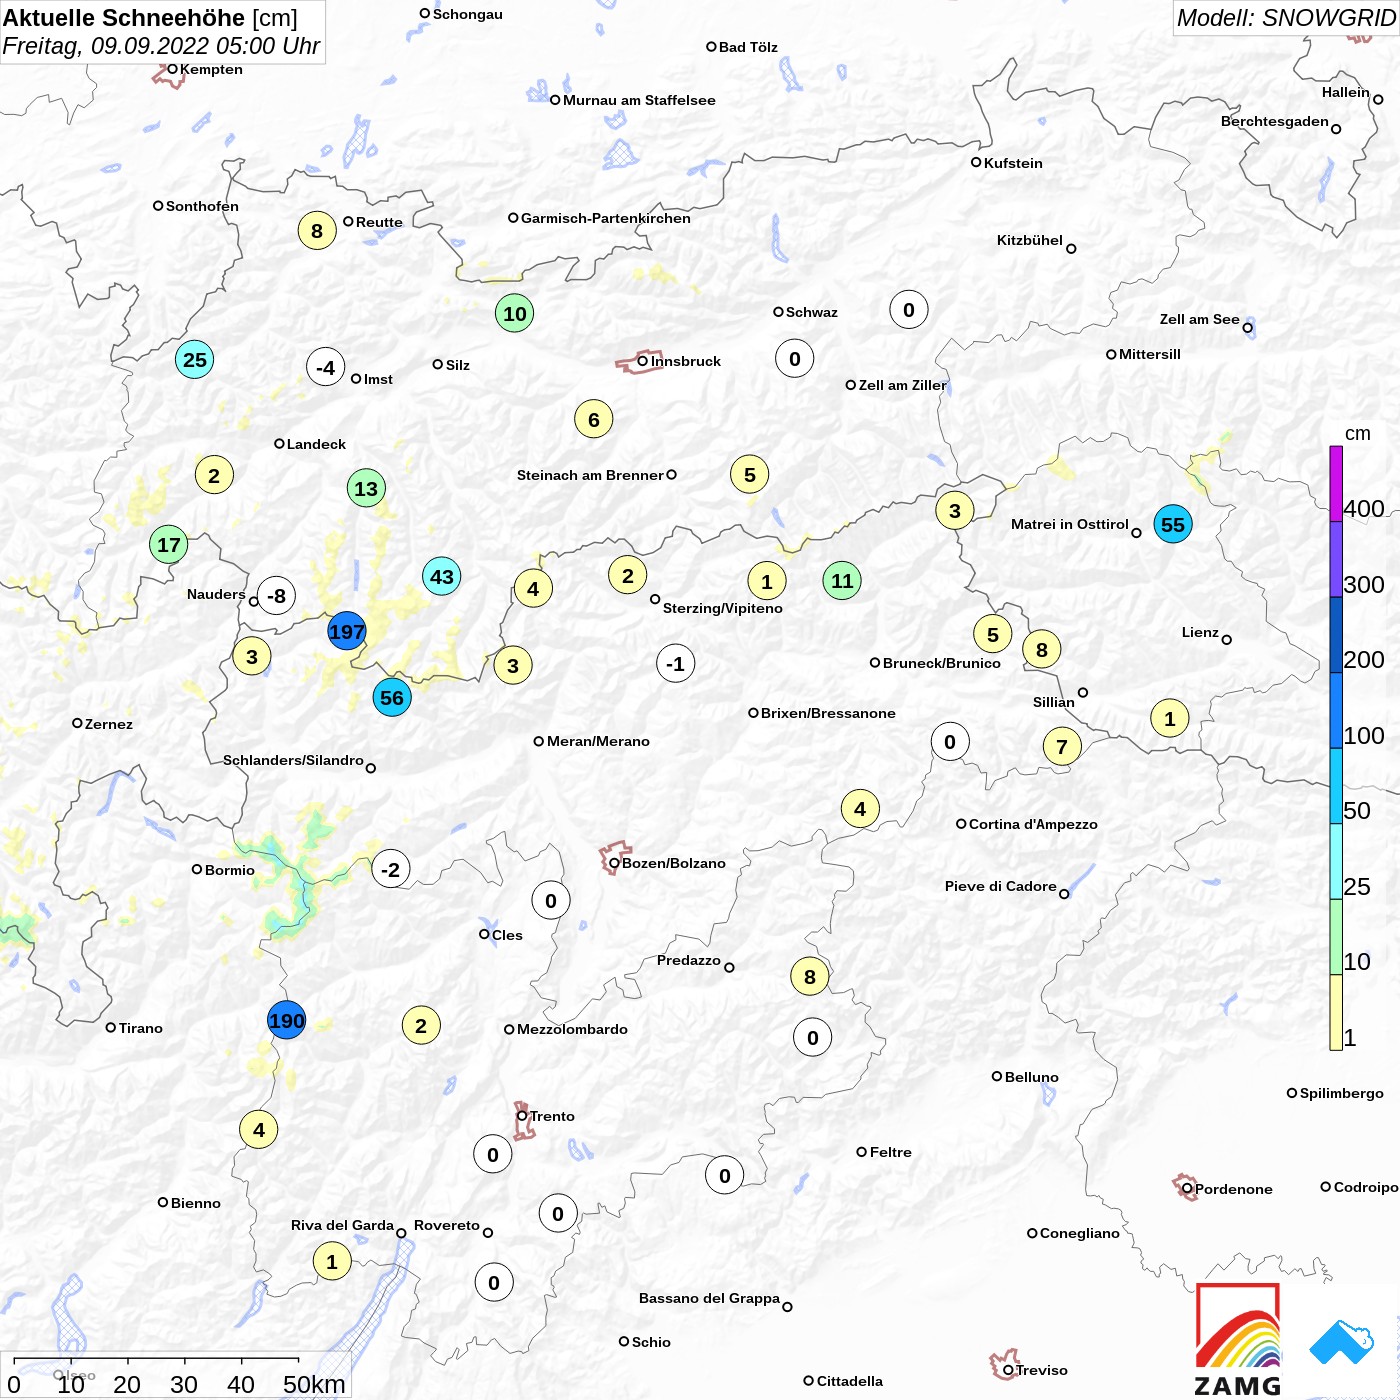
Task: Click the Meran/Merano label
Action: click(x=598, y=741)
